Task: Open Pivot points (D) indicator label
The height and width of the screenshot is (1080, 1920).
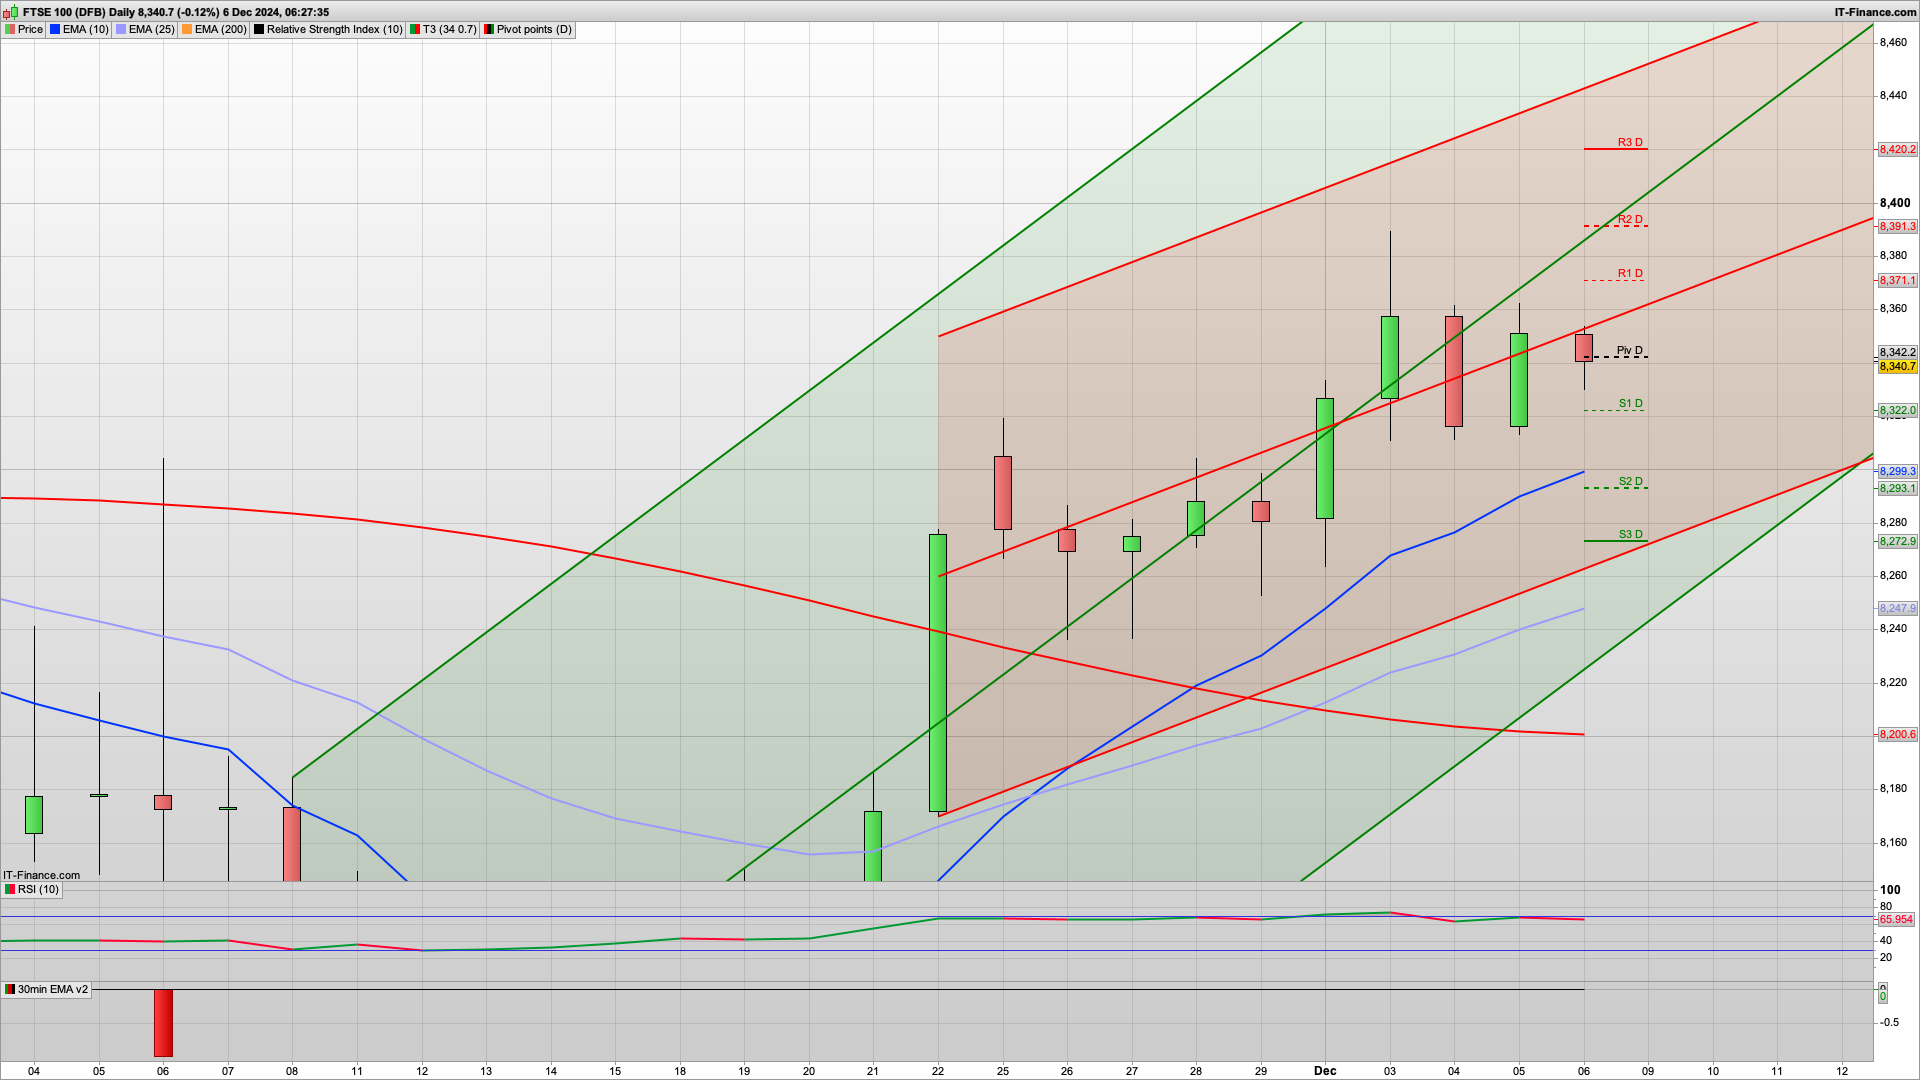Action: coord(534,30)
